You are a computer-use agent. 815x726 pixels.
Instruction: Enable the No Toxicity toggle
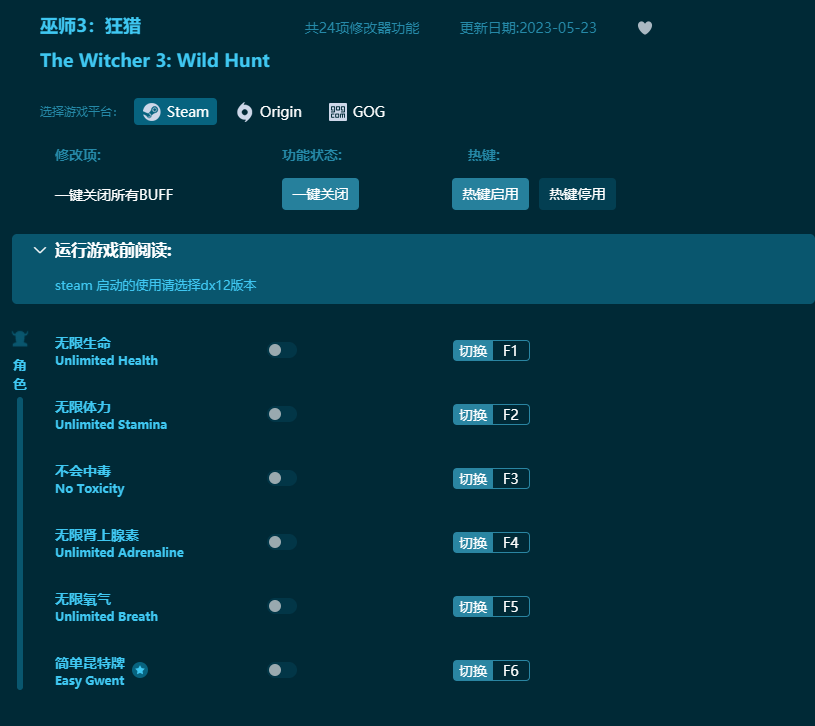point(281,478)
